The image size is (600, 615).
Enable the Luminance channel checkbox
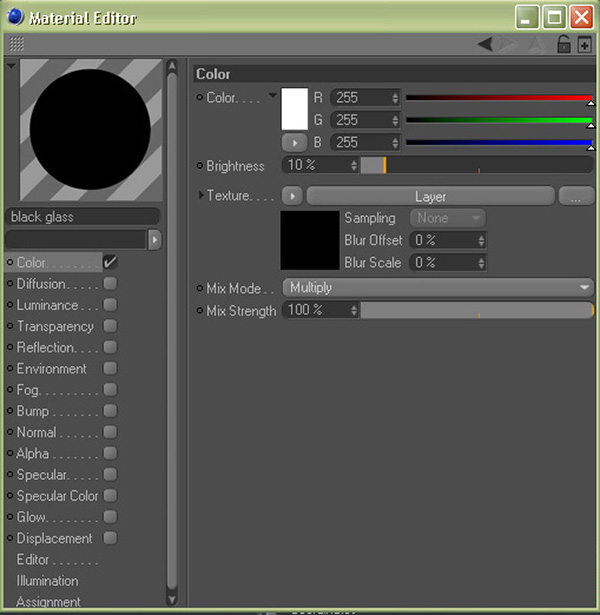coord(110,304)
